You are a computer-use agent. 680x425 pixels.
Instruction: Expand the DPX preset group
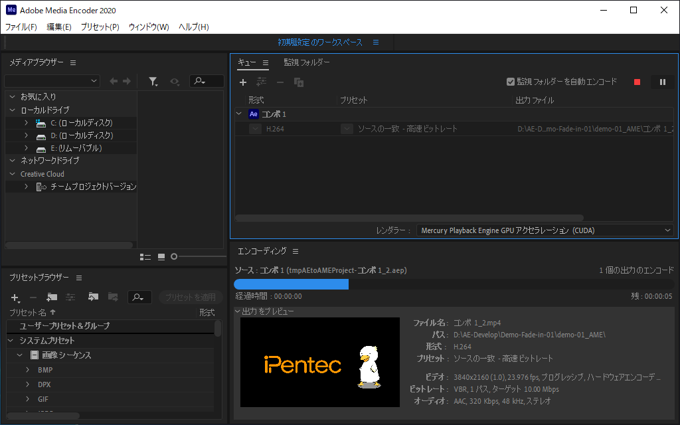(28, 385)
